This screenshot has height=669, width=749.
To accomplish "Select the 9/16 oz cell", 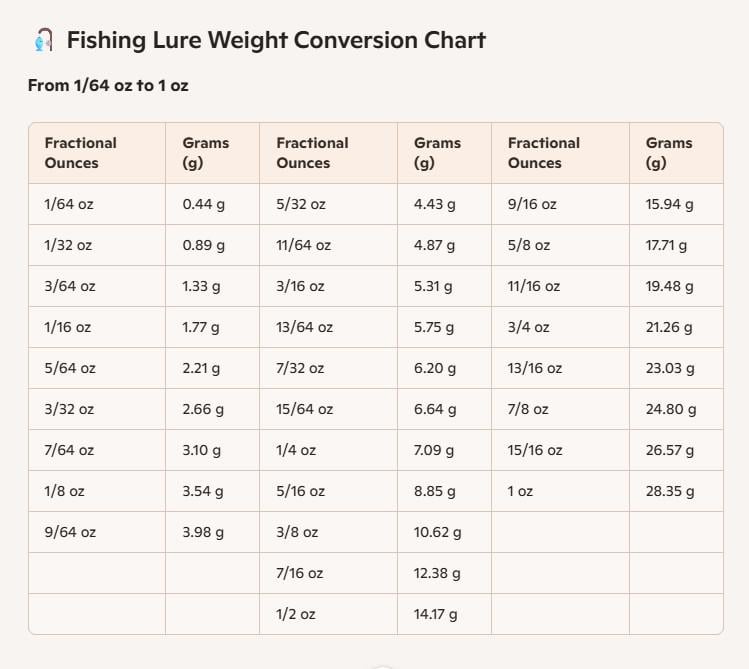I will tap(532, 204).
